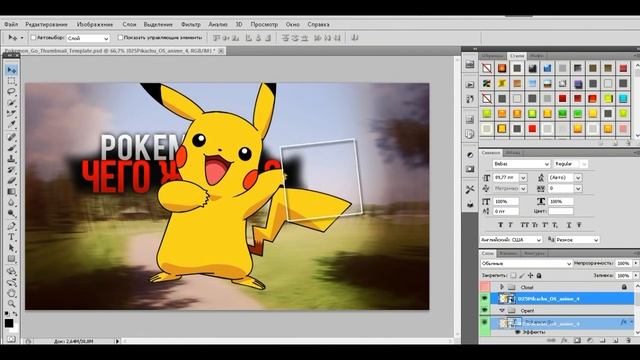The width and height of the screenshot is (640, 360).
Task: Click lock position icon in Layers panel
Action: [530, 276]
